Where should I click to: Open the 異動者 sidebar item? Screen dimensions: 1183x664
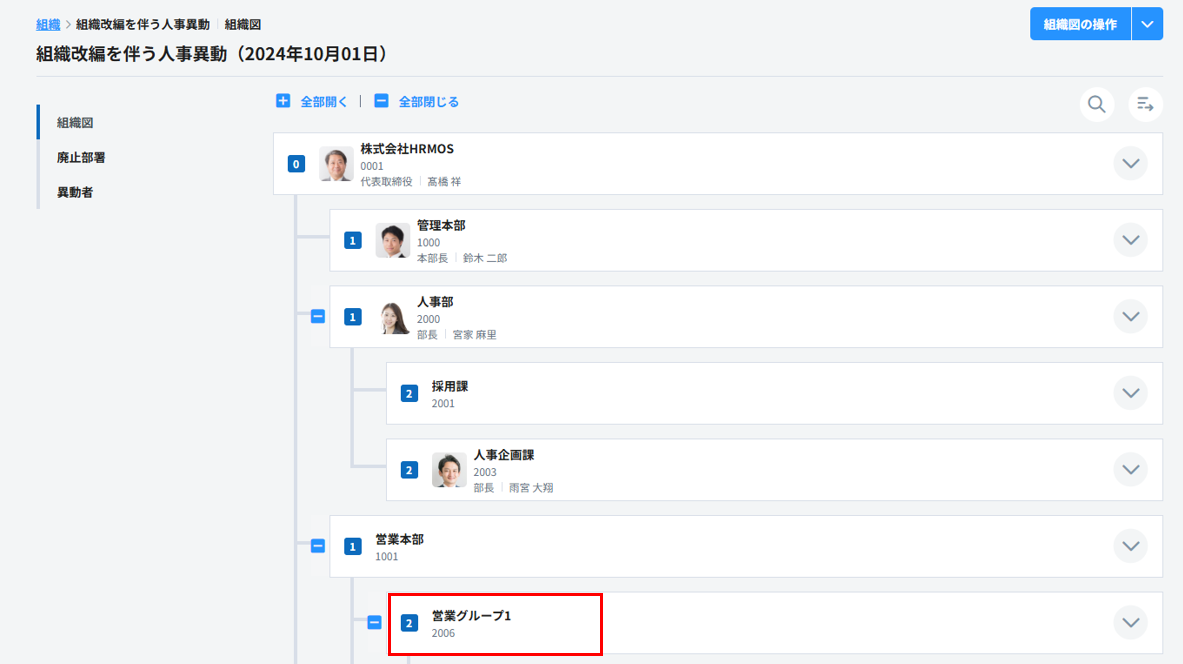[75, 192]
